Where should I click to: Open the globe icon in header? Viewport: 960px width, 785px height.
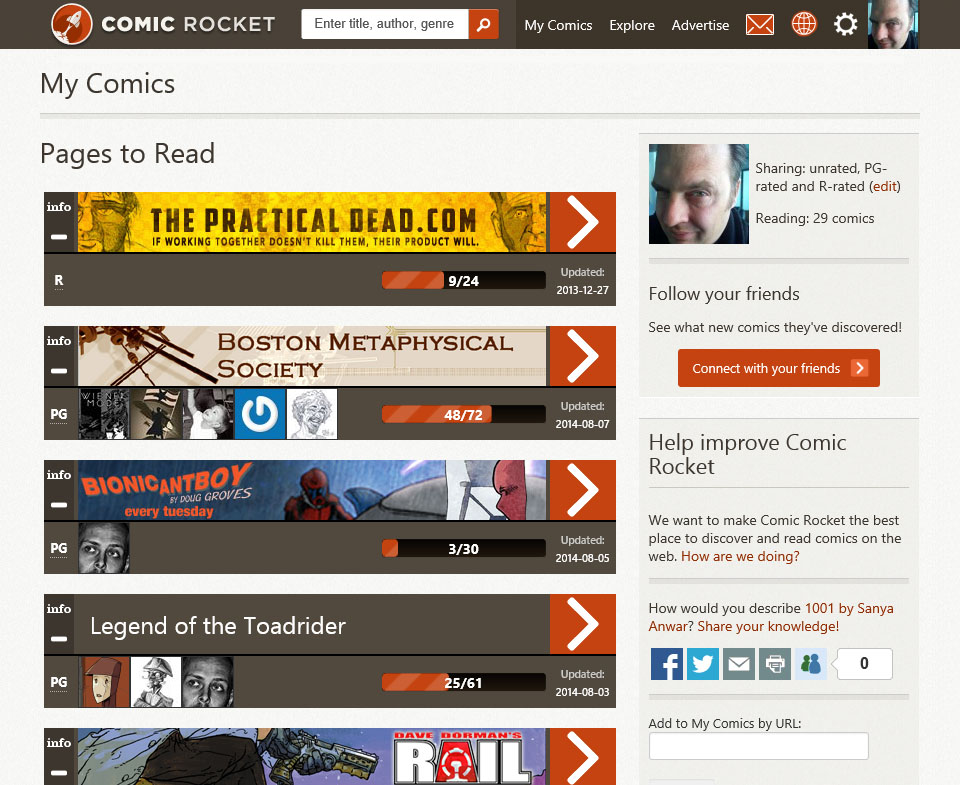click(x=804, y=24)
